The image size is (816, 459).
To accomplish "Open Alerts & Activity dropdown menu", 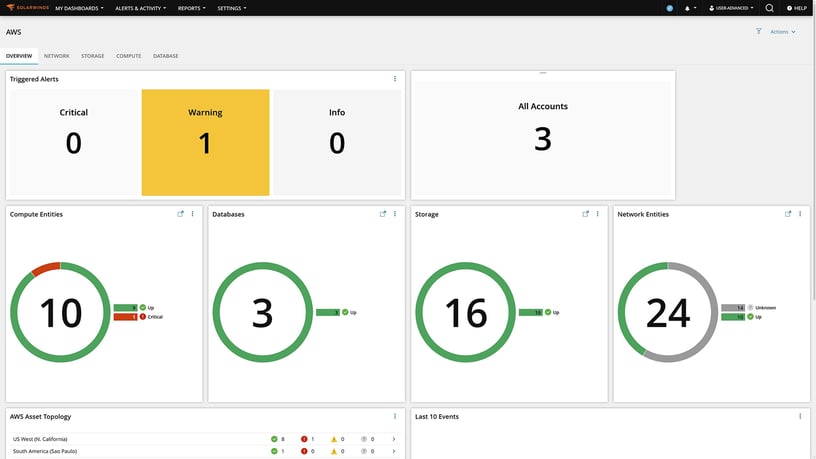I will pyautogui.click(x=141, y=8).
